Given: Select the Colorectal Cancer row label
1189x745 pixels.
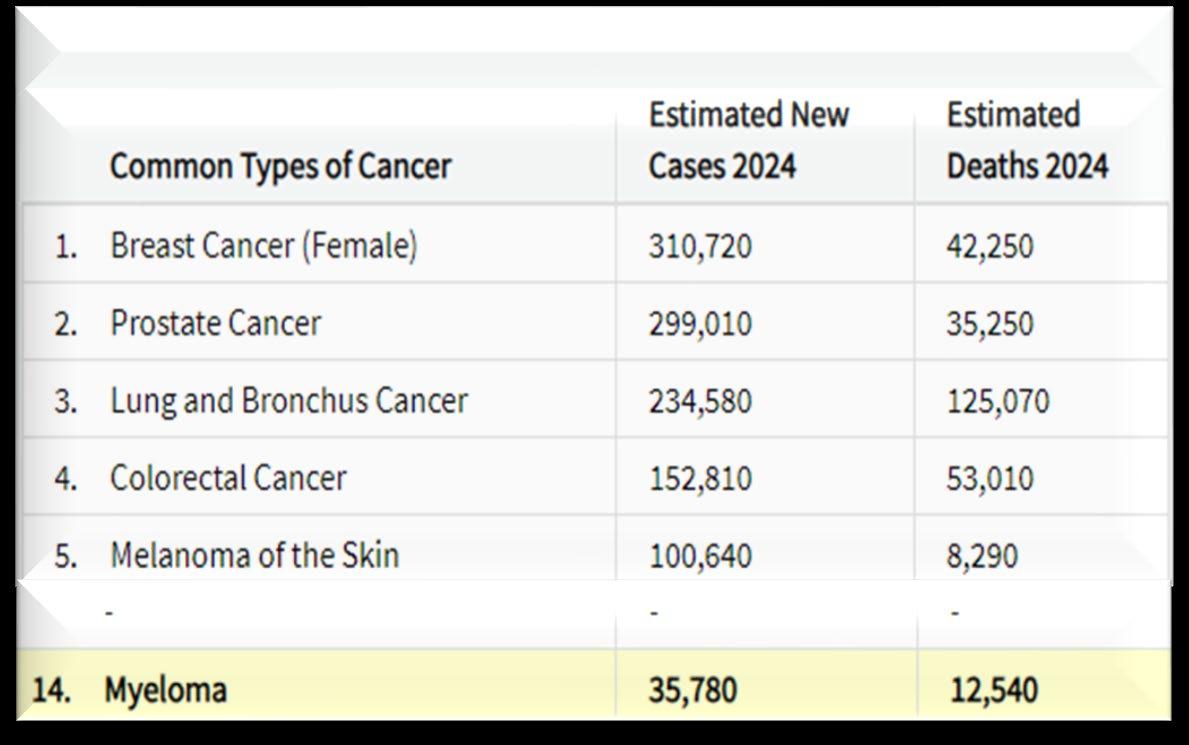Looking at the screenshot, I should (x=228, y=478).
